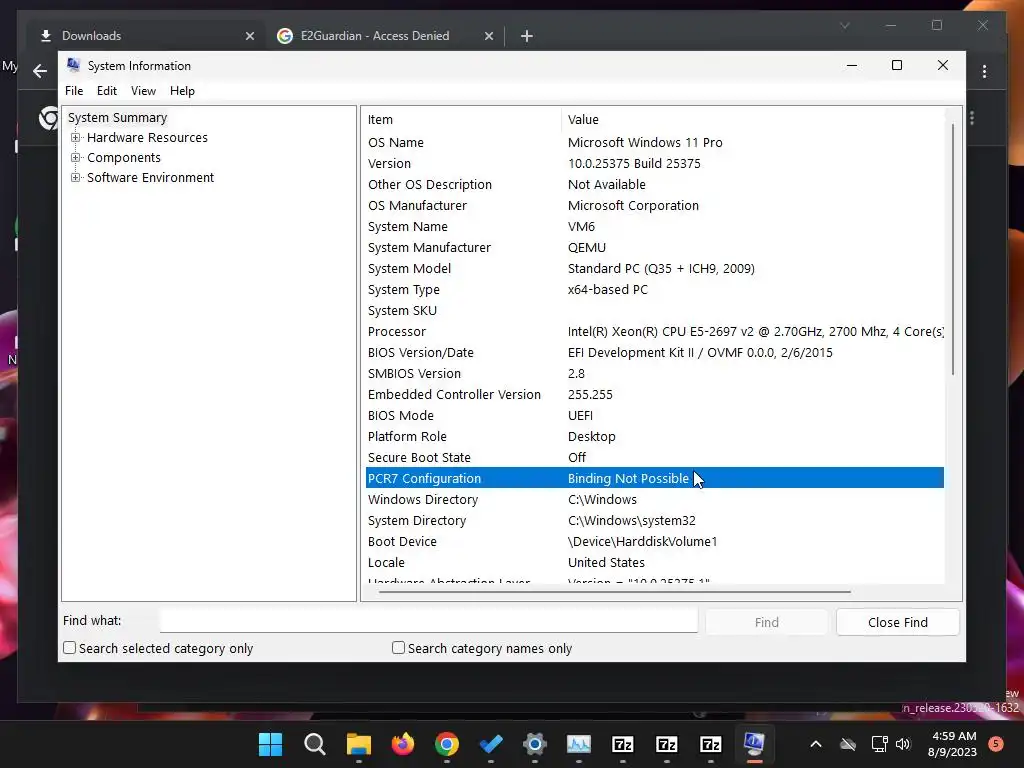This screenshot has width=1024, height=768.
Task: Enable Search category names only
Action: 398,648
